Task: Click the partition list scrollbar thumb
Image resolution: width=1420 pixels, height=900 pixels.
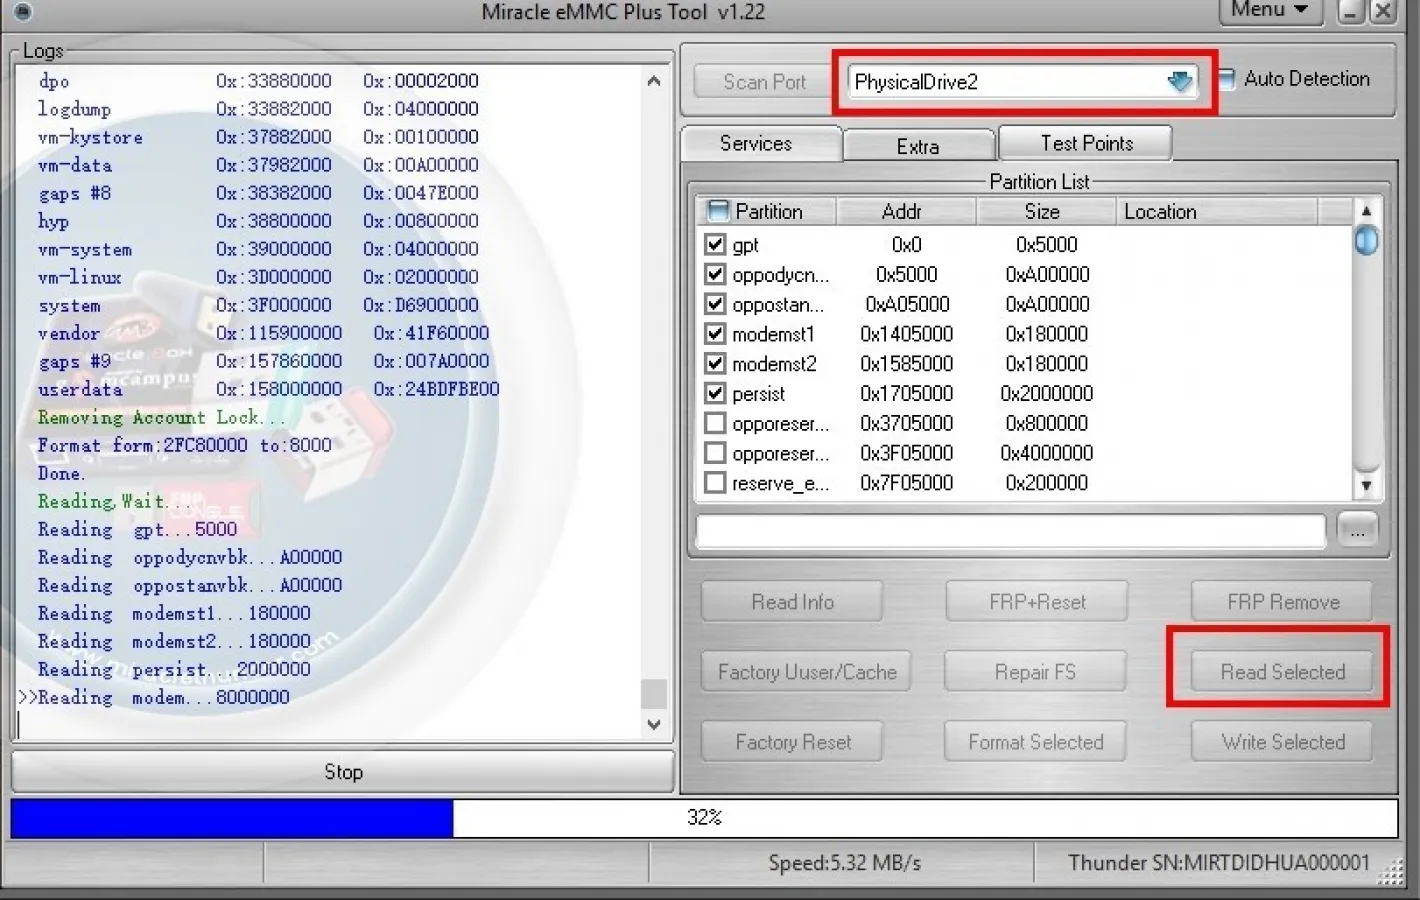Action: 1366,241
